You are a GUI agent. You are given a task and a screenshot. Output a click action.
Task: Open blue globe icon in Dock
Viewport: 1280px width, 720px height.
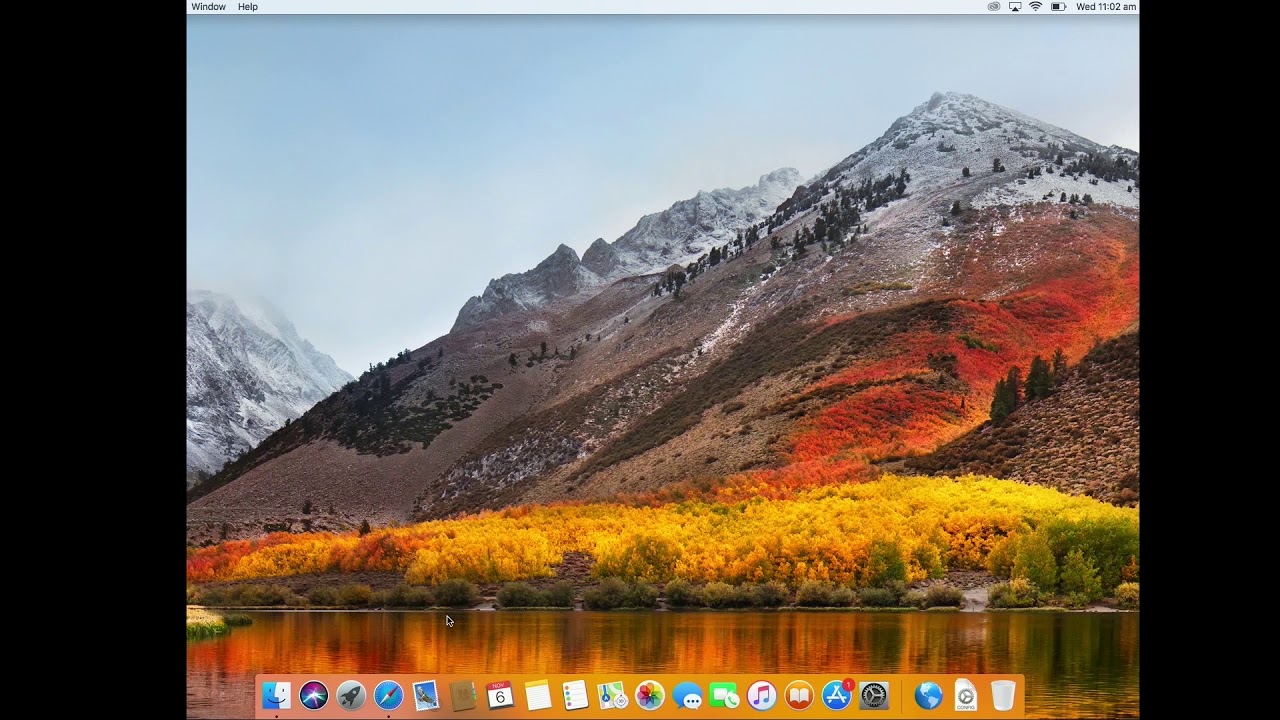click(928, 695)
